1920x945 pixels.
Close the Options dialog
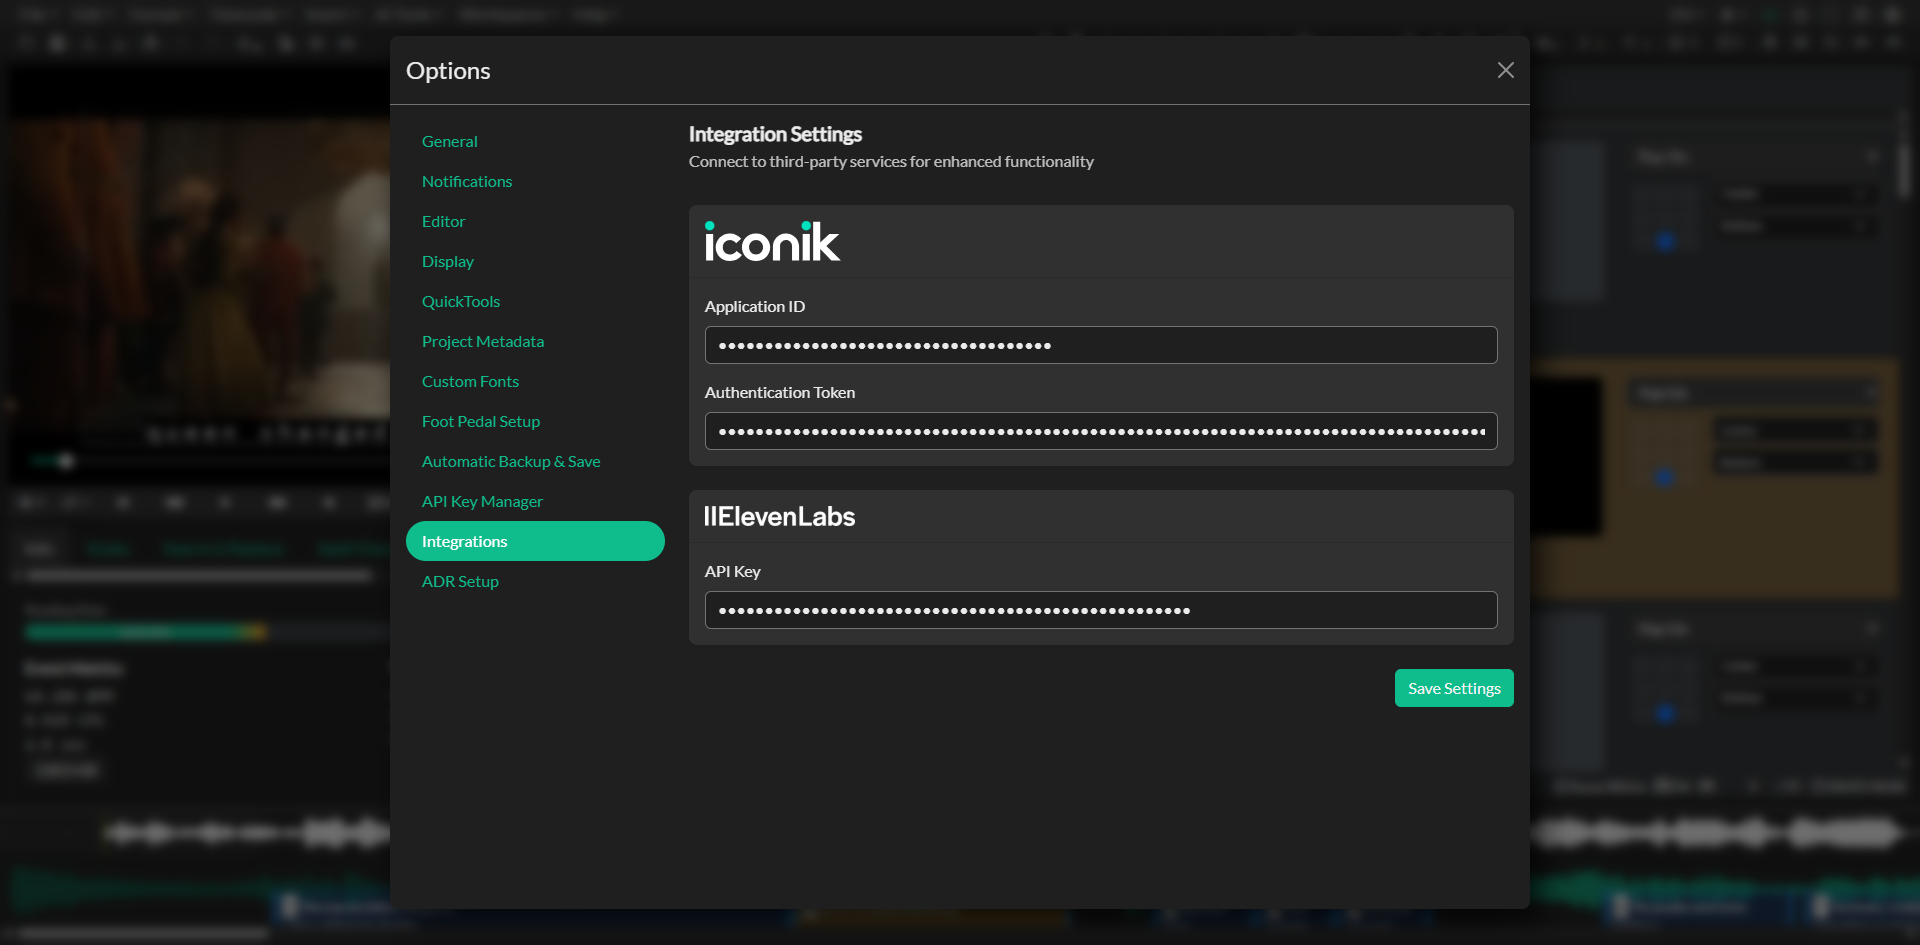(x=1505, y=70)
